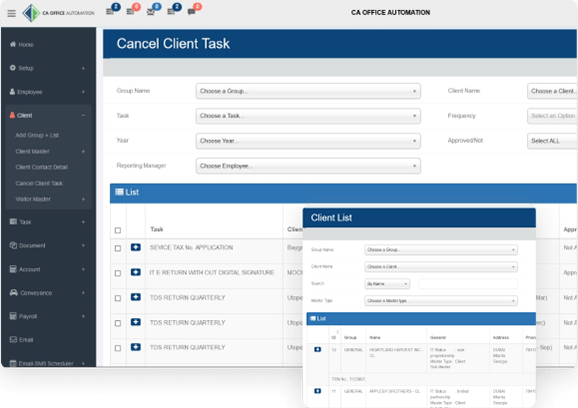Viewport: 578px width, 408px height.
Task: Open the Approved/Not Select ALL dropdown
Action: [x=552, y=141]
